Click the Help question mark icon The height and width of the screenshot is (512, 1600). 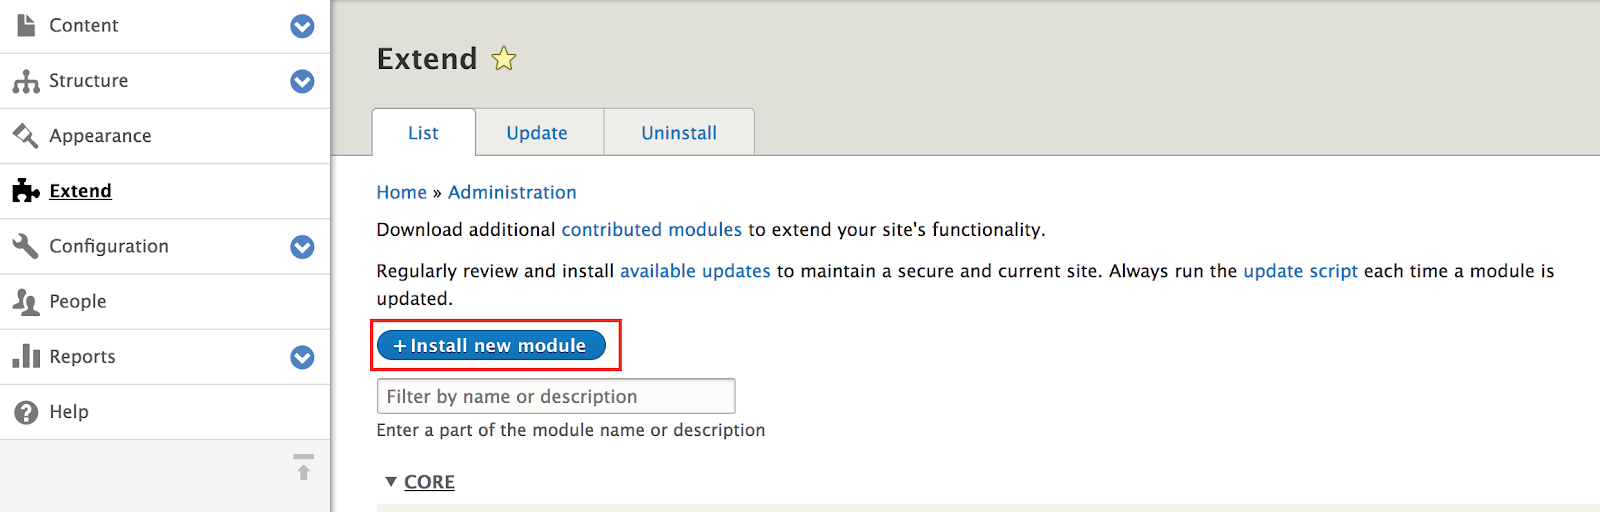point(26,412)
